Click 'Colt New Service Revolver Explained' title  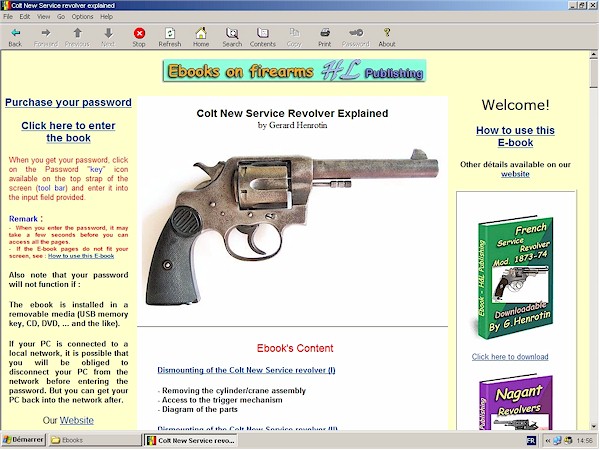[x=292, y=113]
